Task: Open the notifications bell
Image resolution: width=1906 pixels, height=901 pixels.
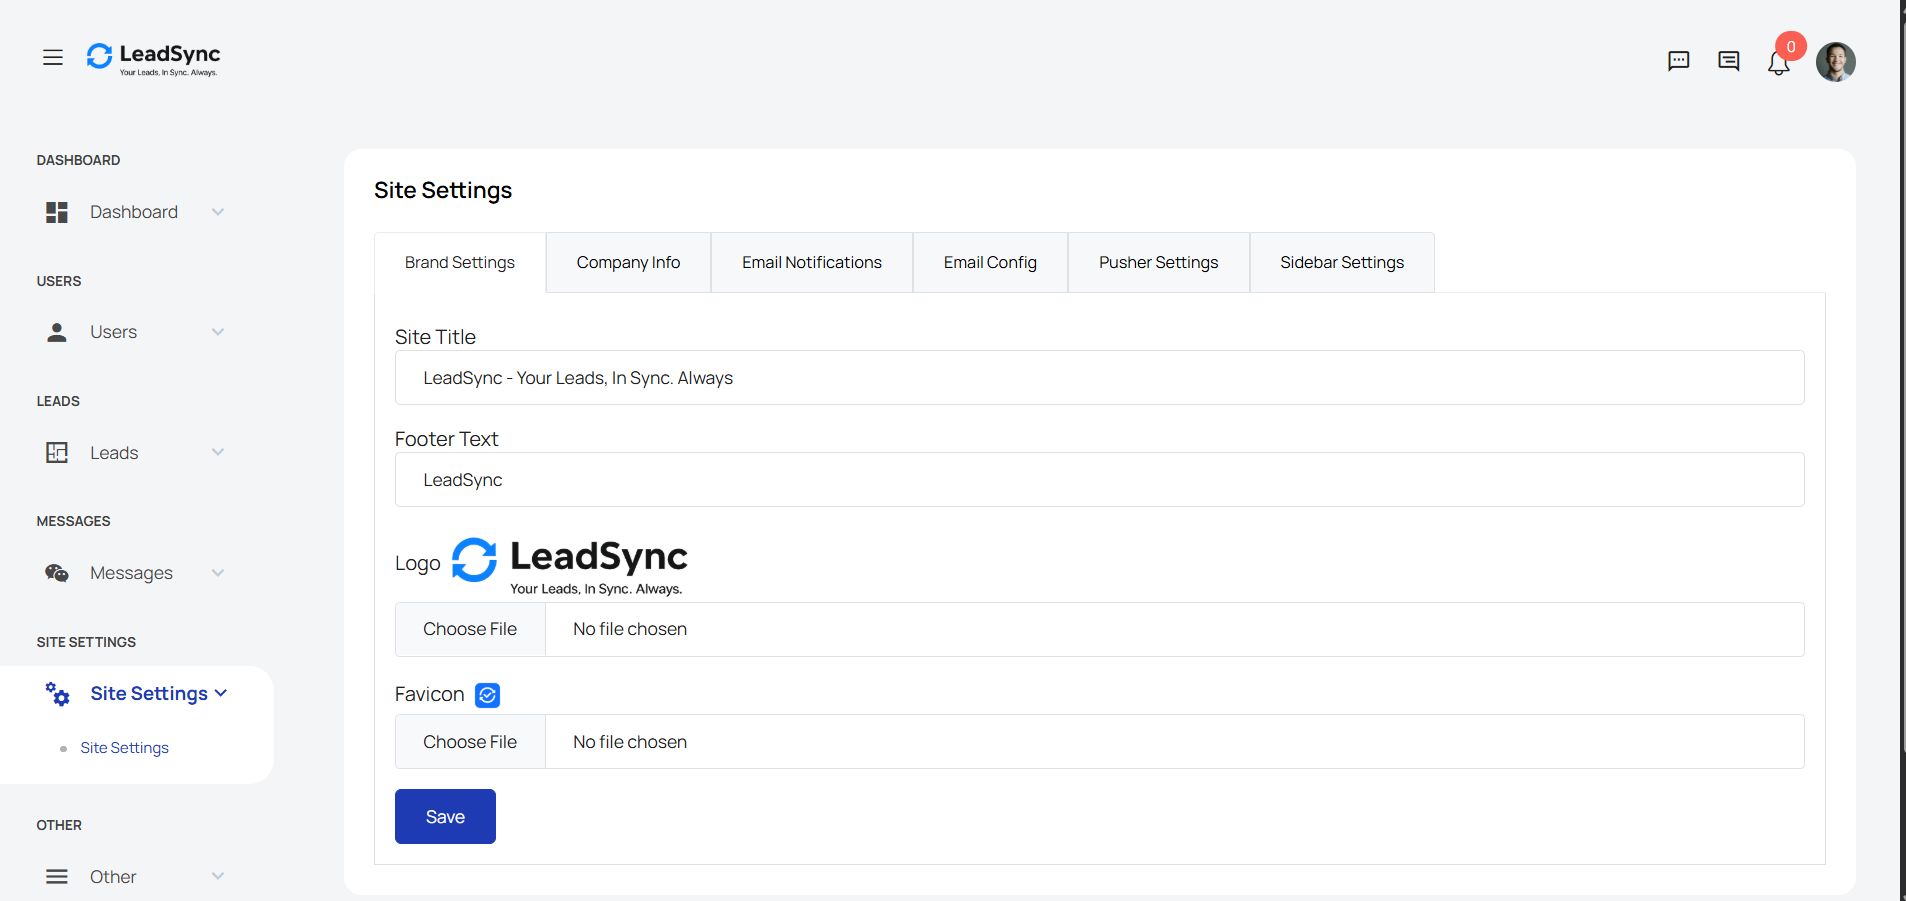Action: [1778, 63]
